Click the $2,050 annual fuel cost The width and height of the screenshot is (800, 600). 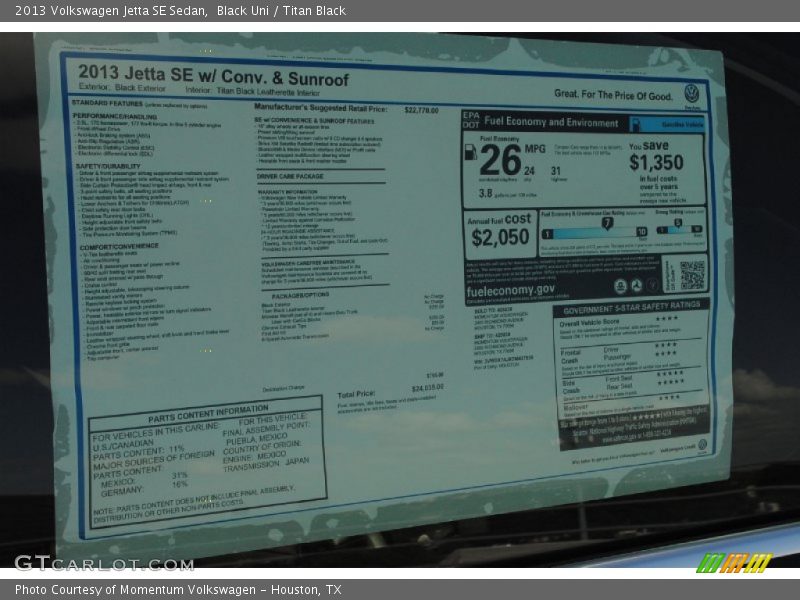500,238
